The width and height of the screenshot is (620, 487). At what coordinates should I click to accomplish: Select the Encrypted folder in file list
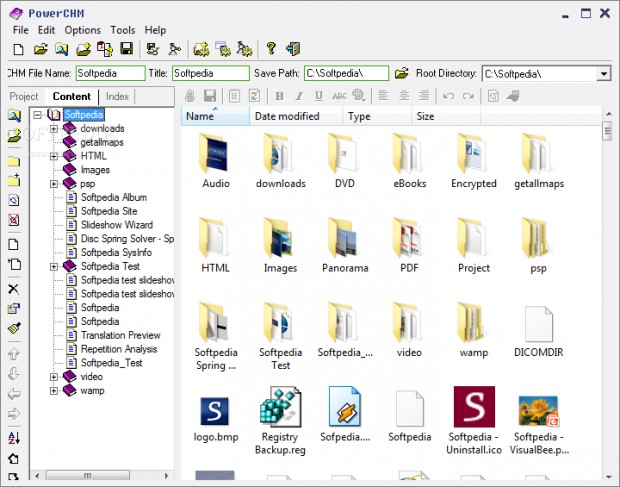[474, 161]
